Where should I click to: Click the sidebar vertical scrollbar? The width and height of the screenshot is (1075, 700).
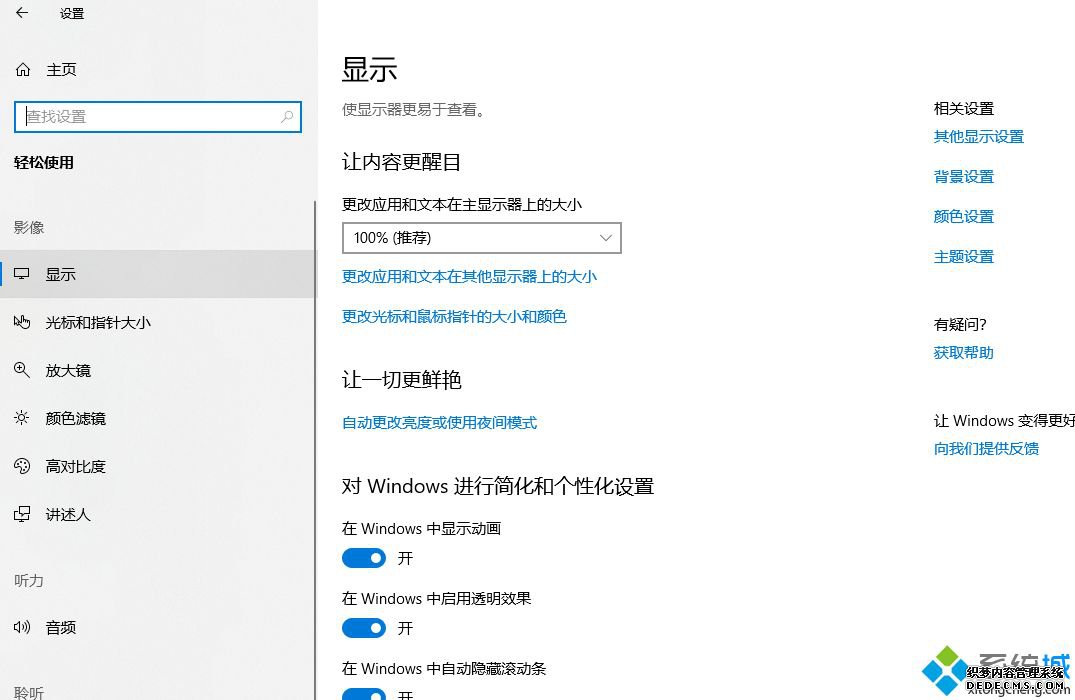(315, 450)
